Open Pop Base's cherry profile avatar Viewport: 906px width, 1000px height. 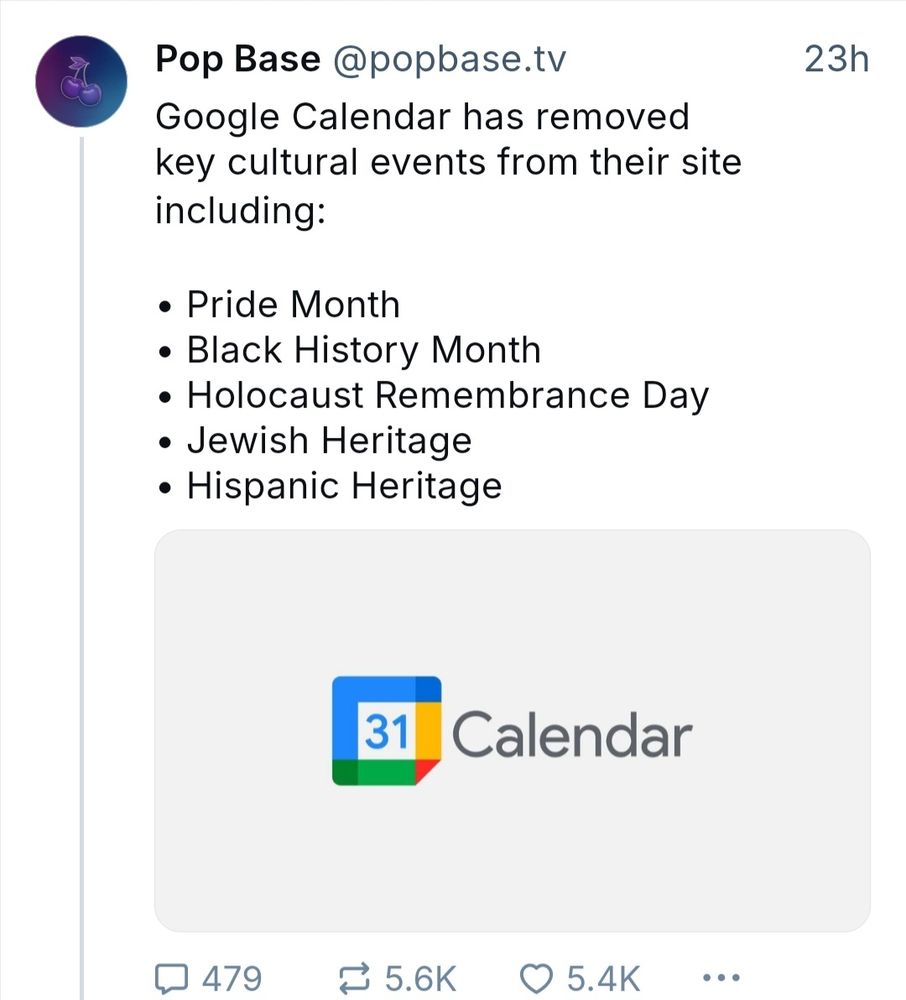[x=81, y=81]
